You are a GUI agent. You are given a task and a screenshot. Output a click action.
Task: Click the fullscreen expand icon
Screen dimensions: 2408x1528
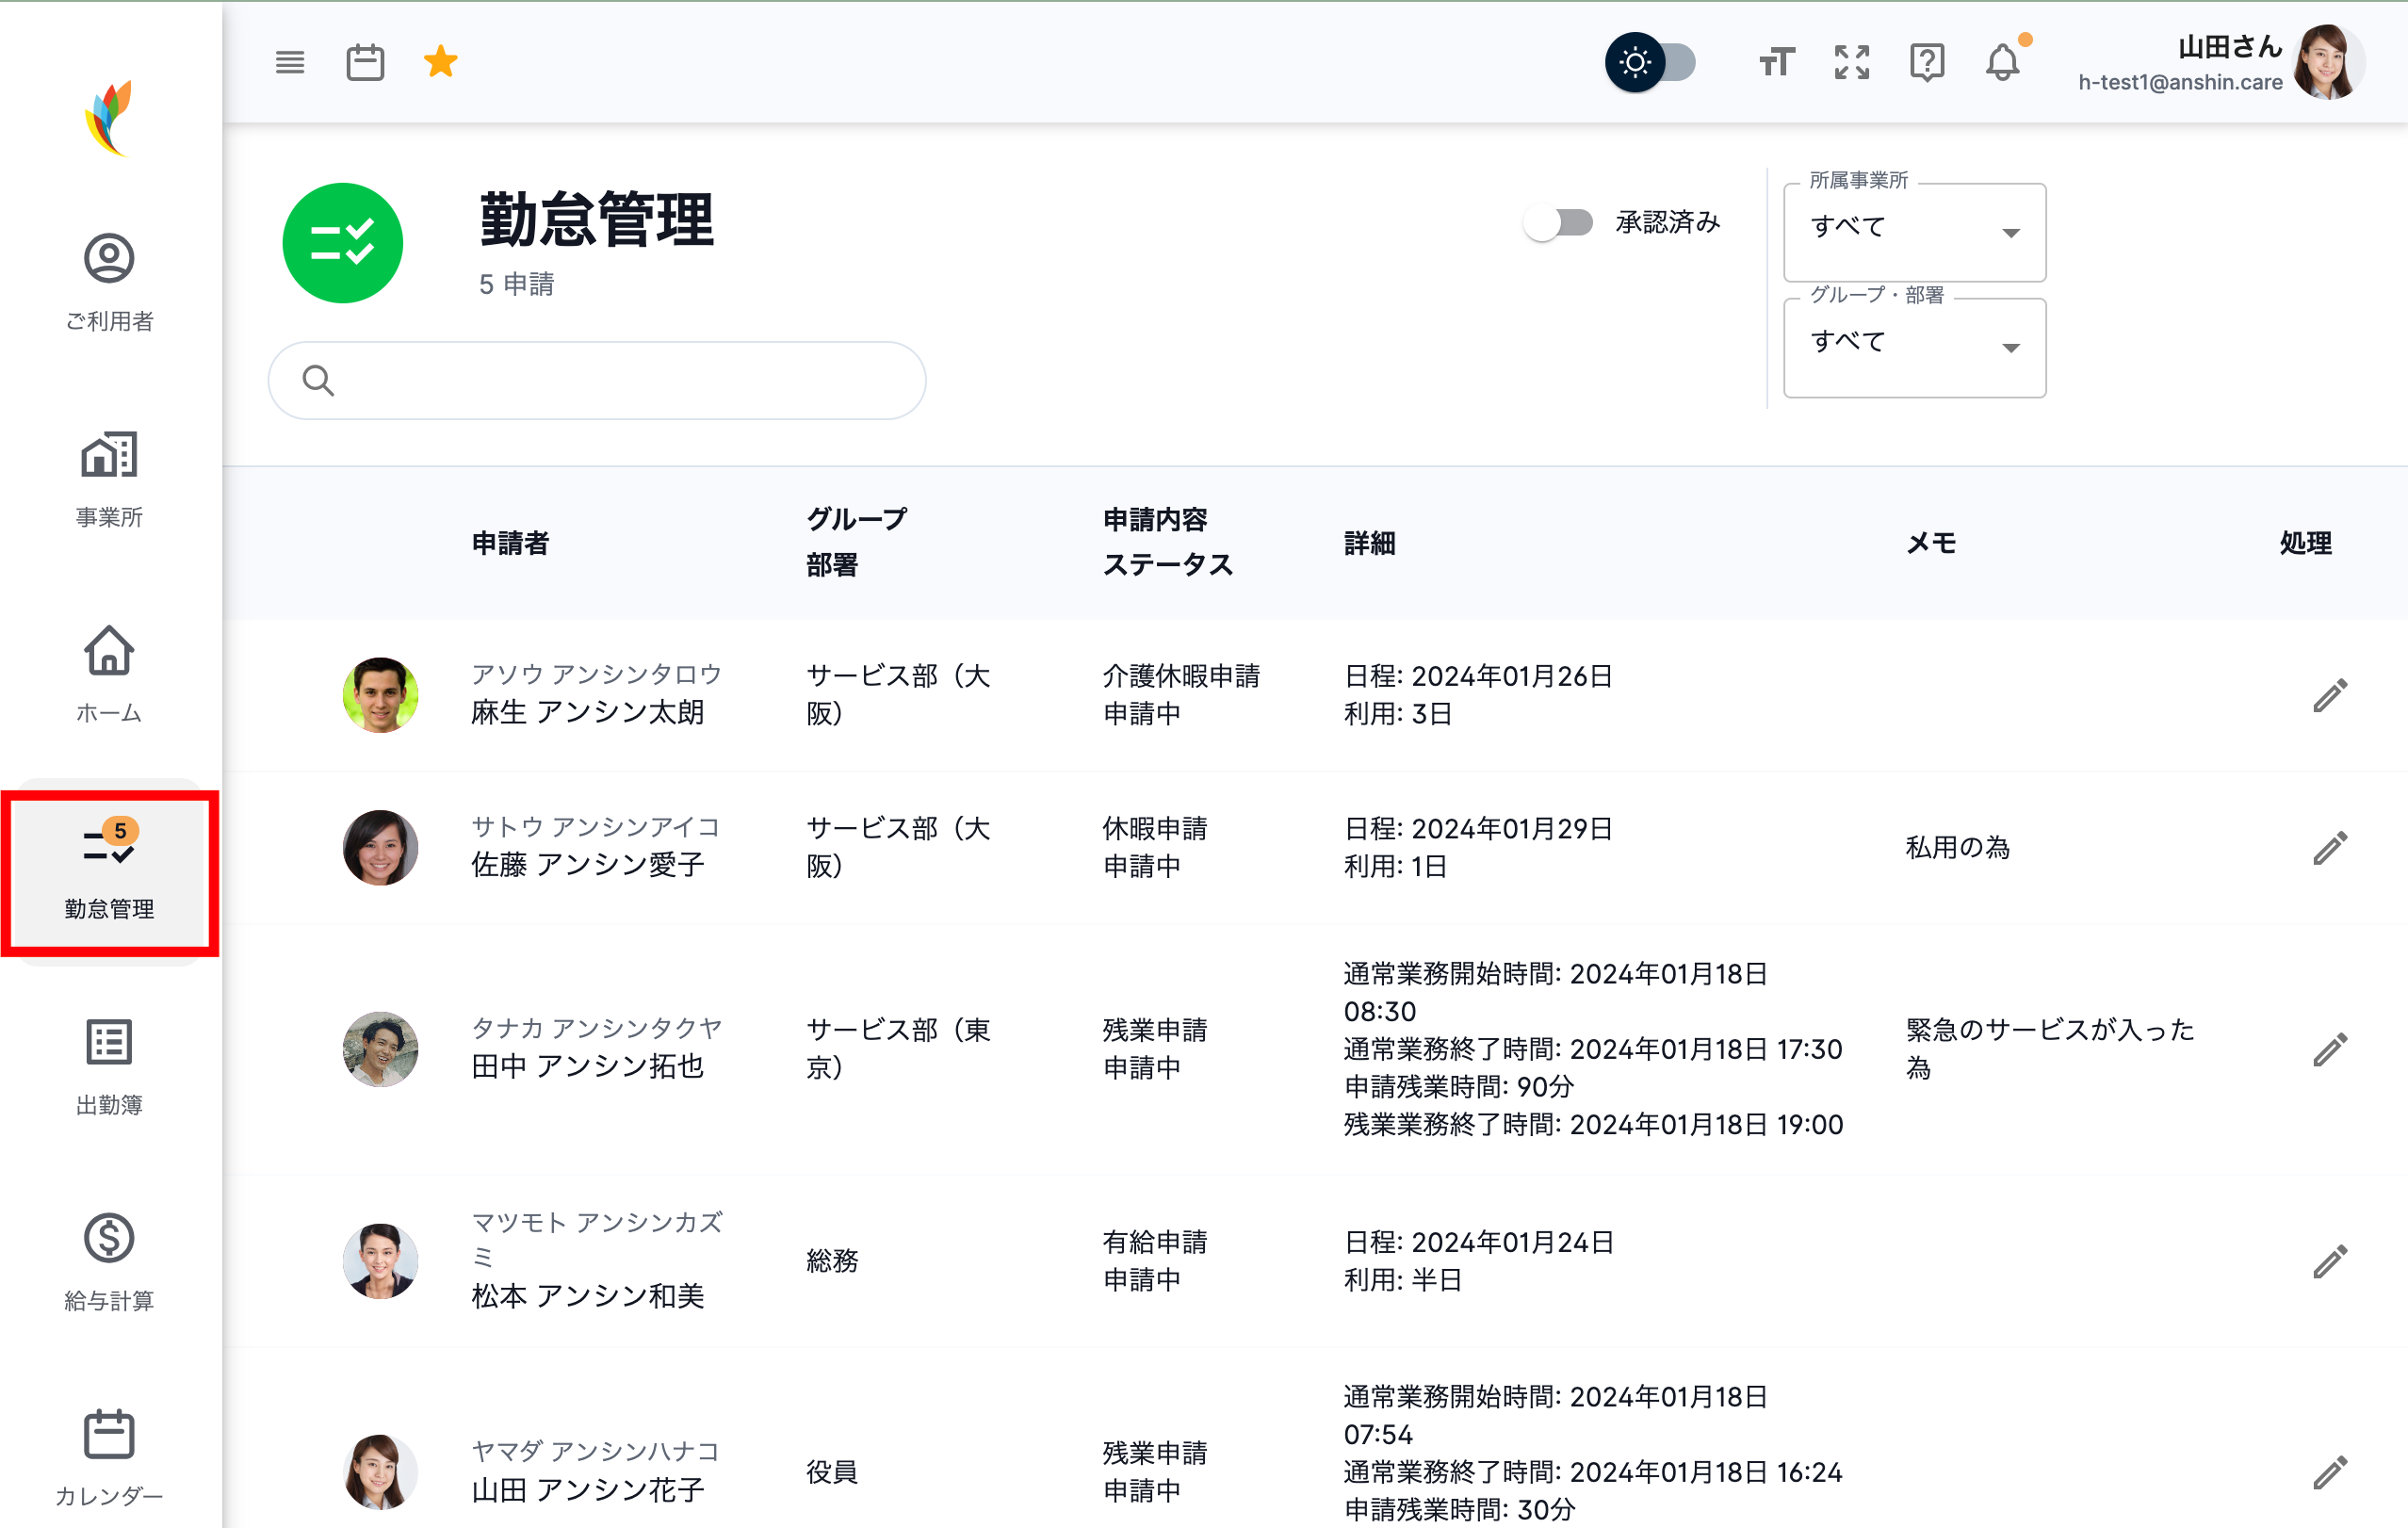pyautogui.click(x=1851, y=62)
